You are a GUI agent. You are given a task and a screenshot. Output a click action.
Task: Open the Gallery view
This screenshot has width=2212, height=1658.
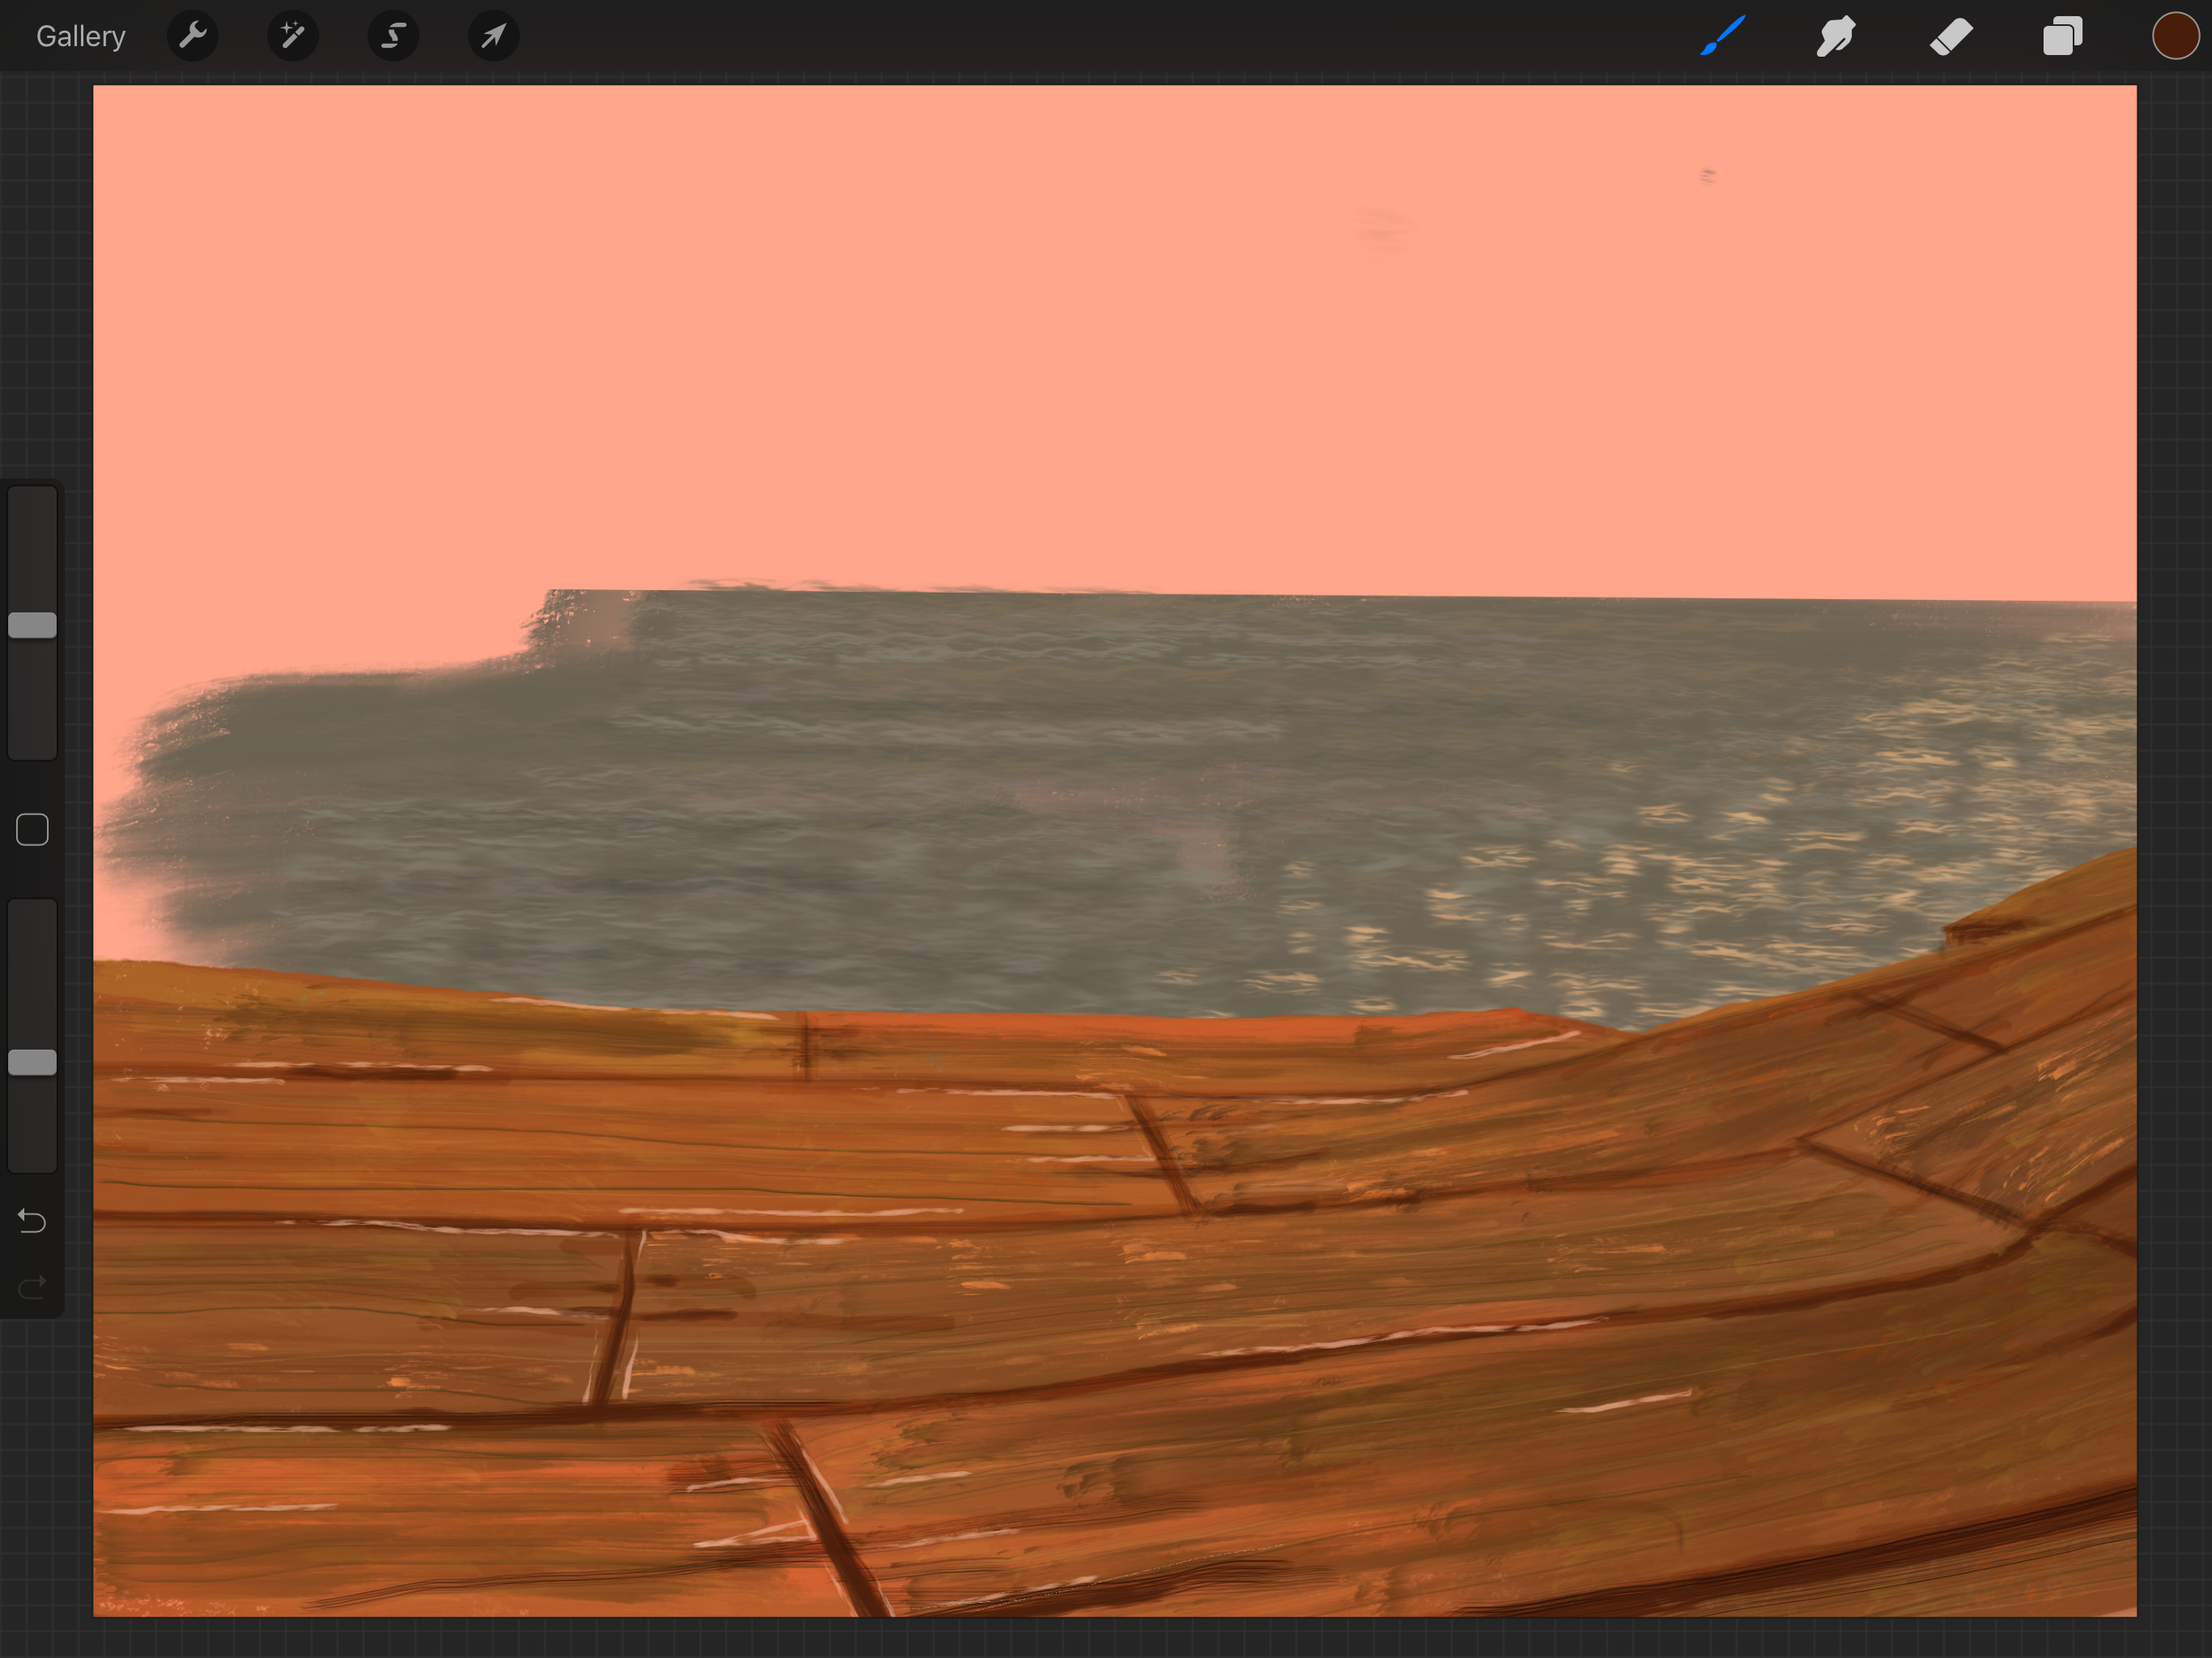pos(81,37)
